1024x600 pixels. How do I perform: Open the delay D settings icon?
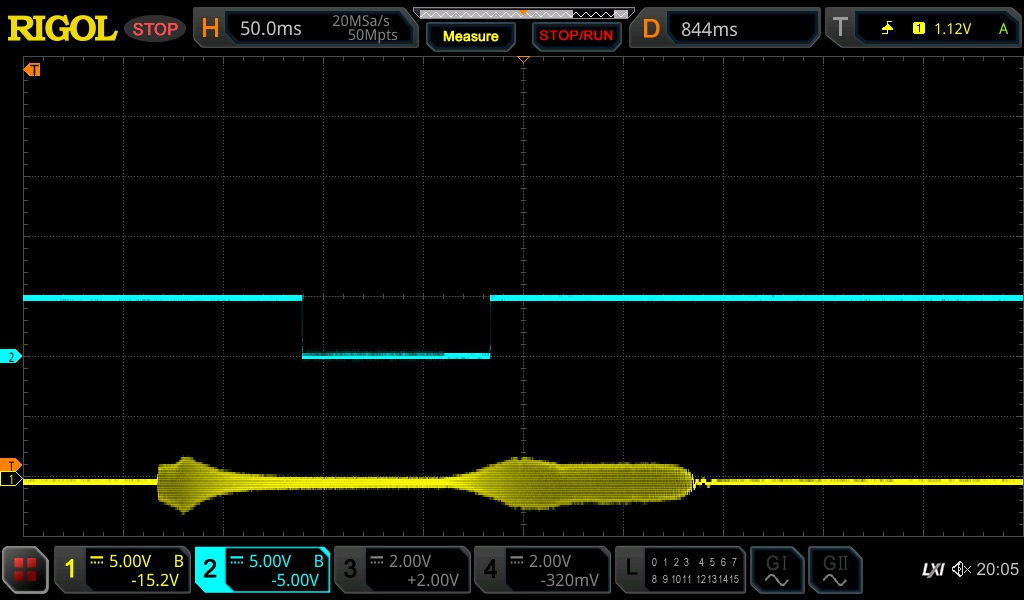[x=650, y=29]
